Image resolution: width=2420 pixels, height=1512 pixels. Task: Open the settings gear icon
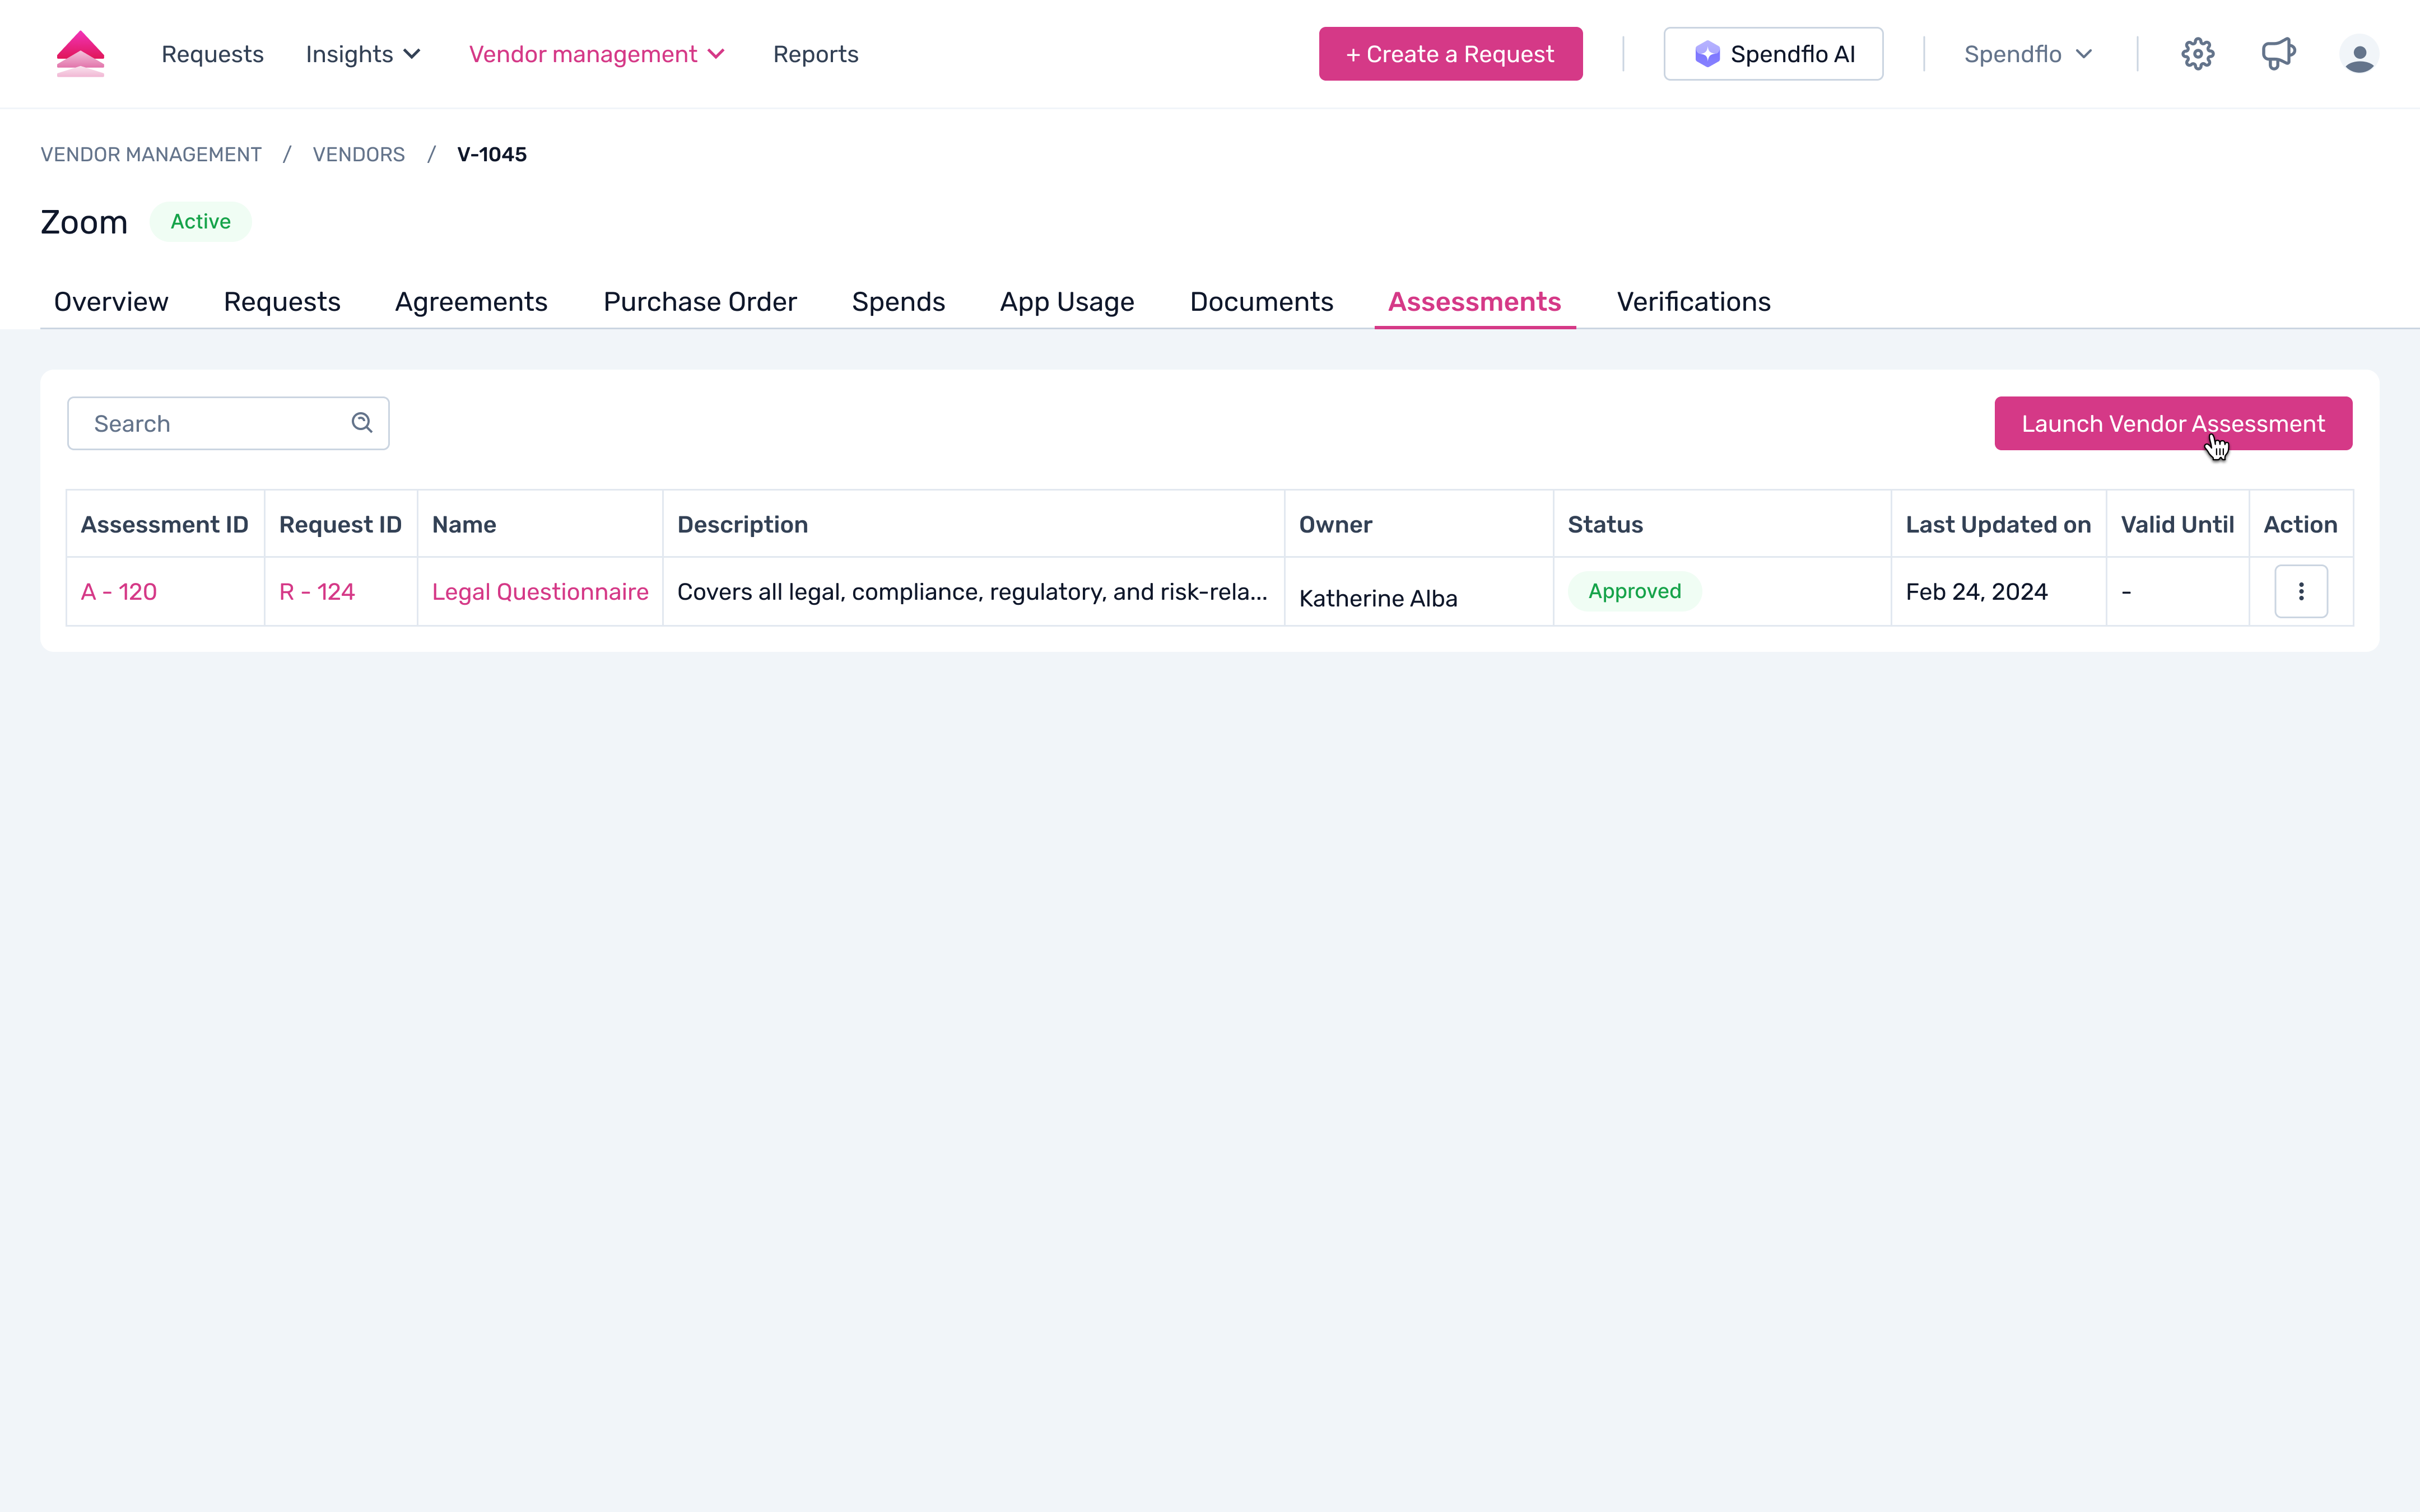coord(2197,54)
